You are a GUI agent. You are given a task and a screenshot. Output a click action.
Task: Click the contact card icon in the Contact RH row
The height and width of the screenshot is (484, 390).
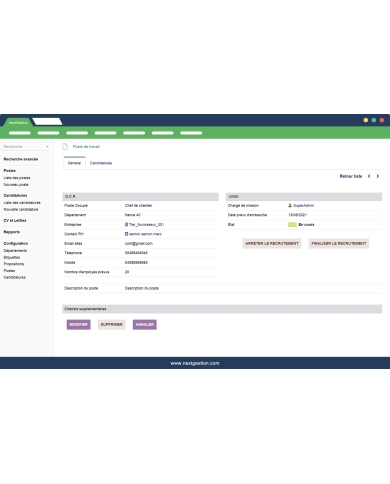tap(126, 234)
